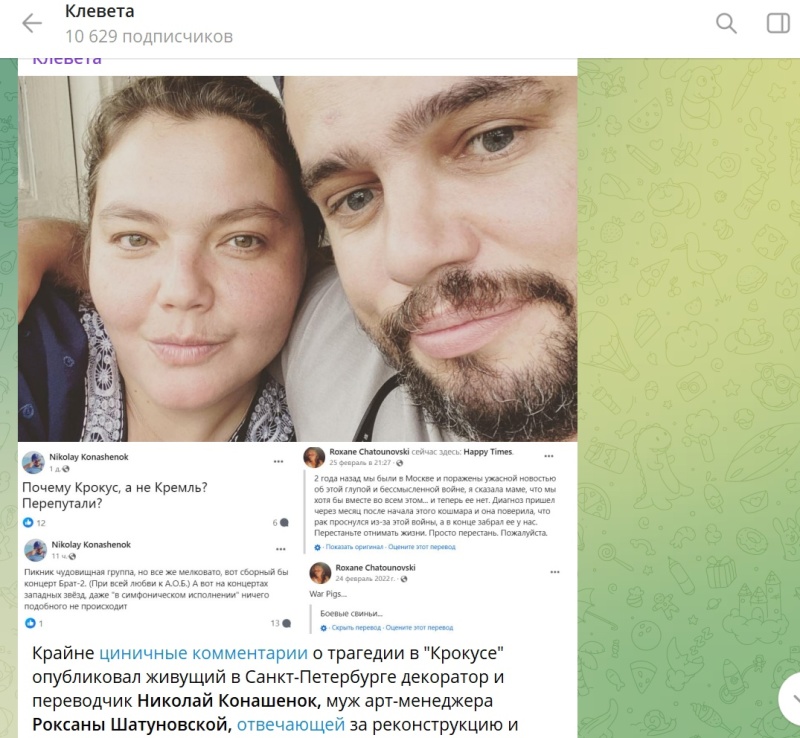Open the three-dot menu on the Пикник post
Screen dimensions: 800x738
[281, 549]
